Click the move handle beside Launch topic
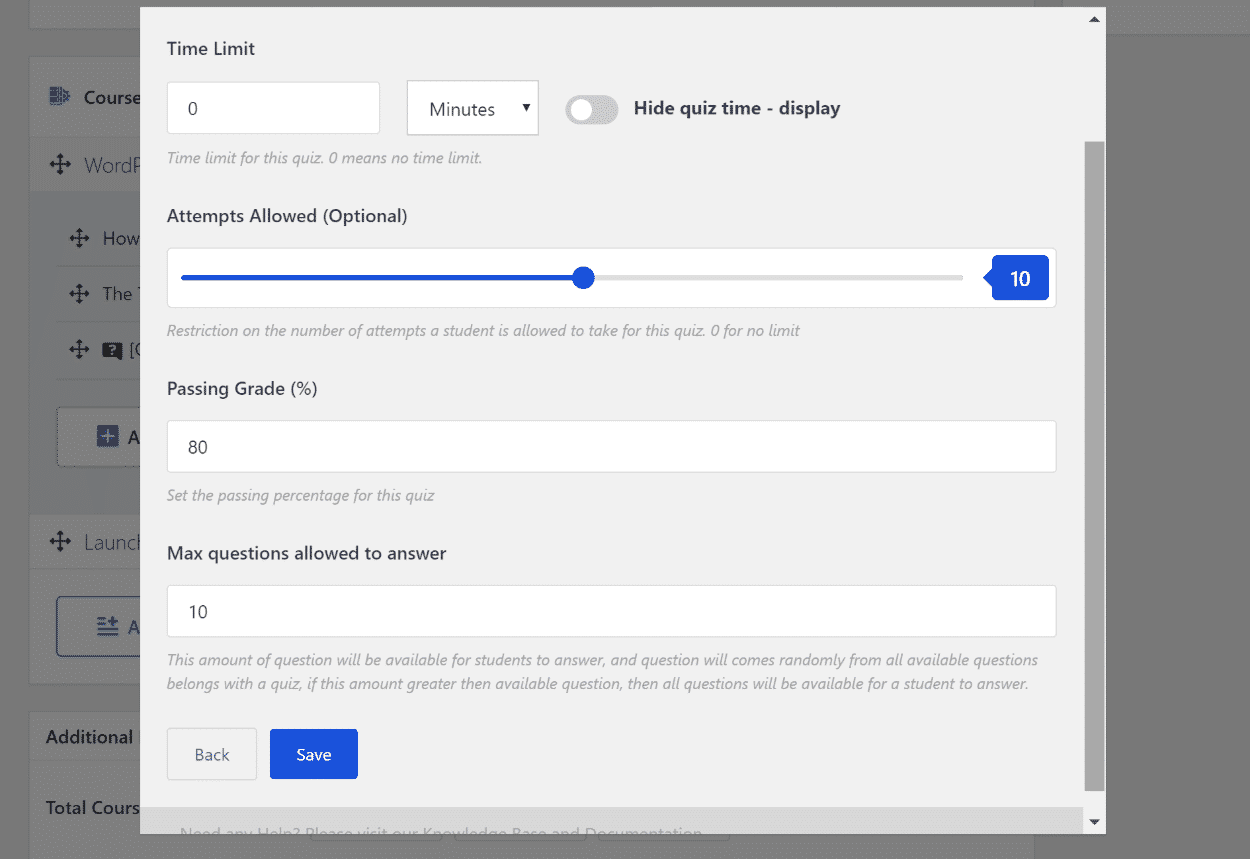This screenshot has width=1250, height=859. coord(60,542)
